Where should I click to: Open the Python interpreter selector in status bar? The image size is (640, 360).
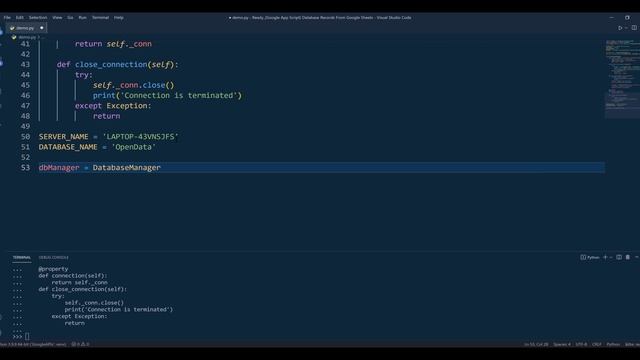tap(33, 344)
